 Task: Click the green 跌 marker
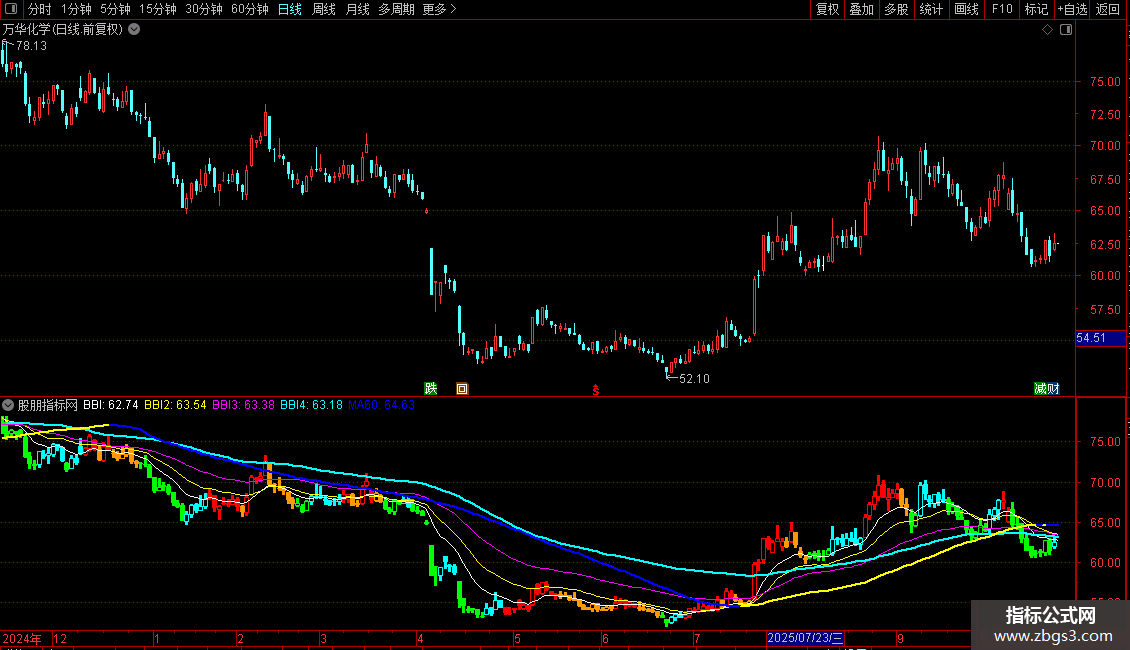[431, 388]
